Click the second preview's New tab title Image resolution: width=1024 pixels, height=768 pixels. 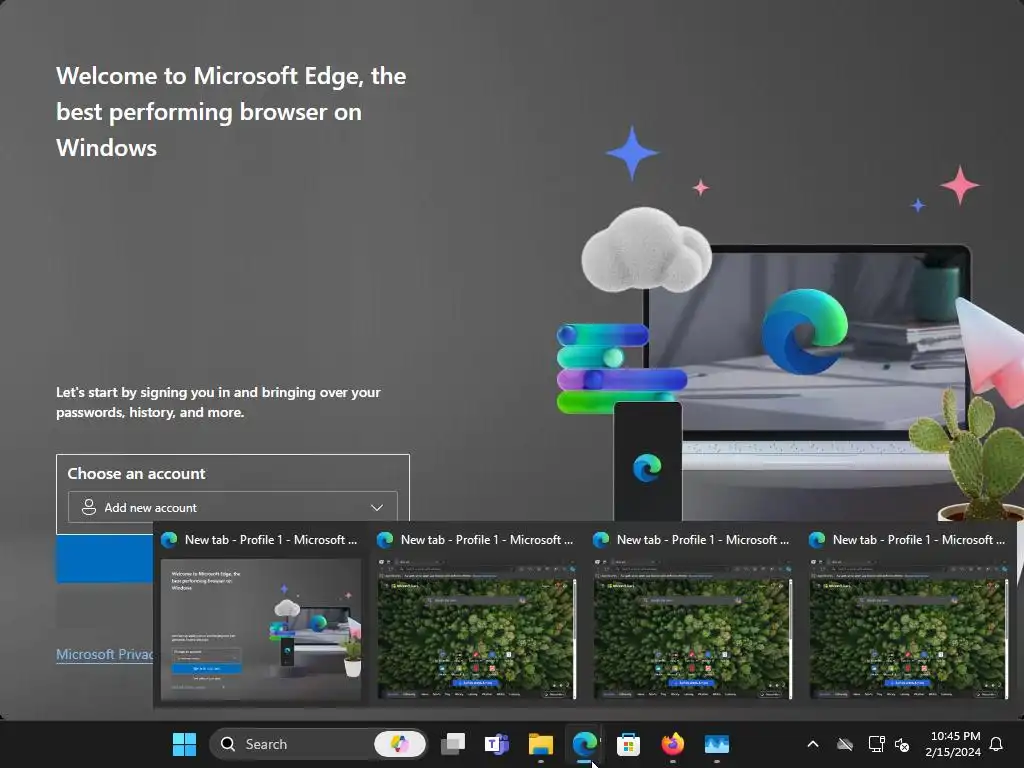pyautogui.click(x=487, y=540)
